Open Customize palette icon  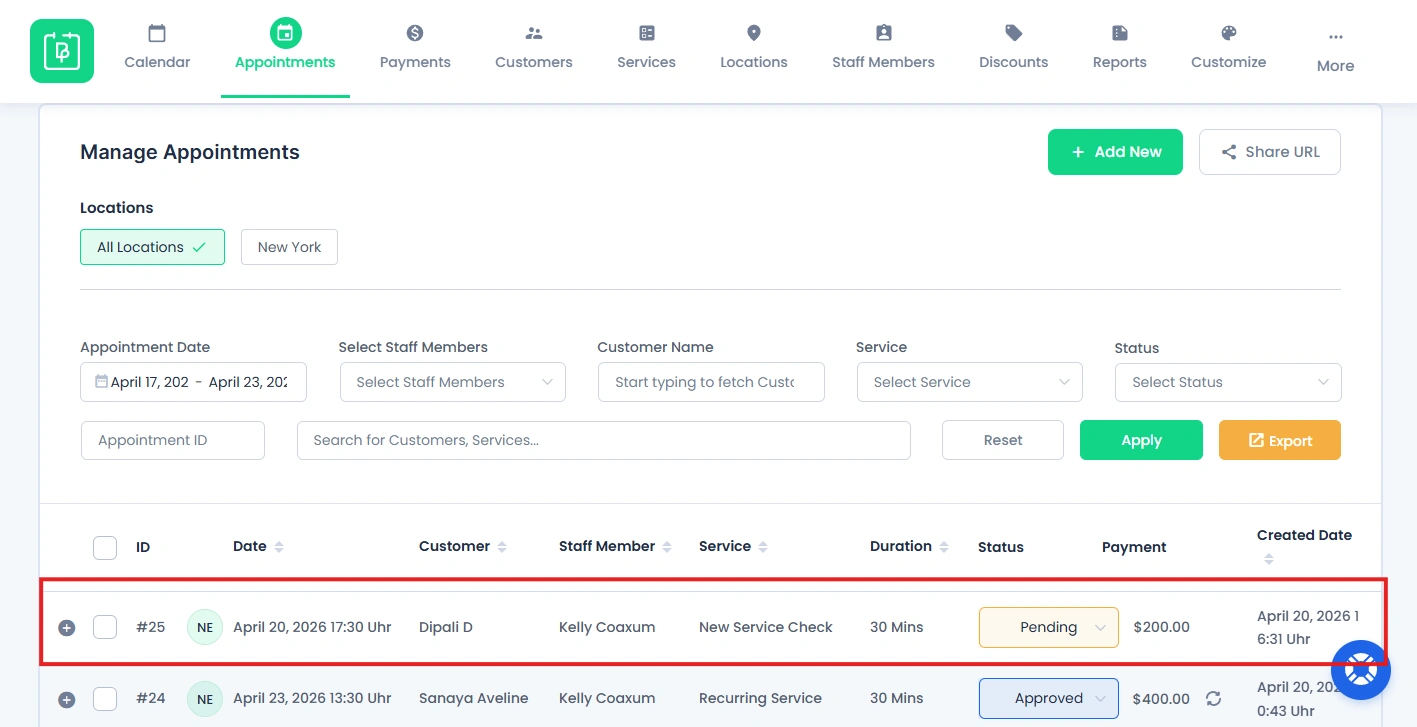coord(1229,33)
